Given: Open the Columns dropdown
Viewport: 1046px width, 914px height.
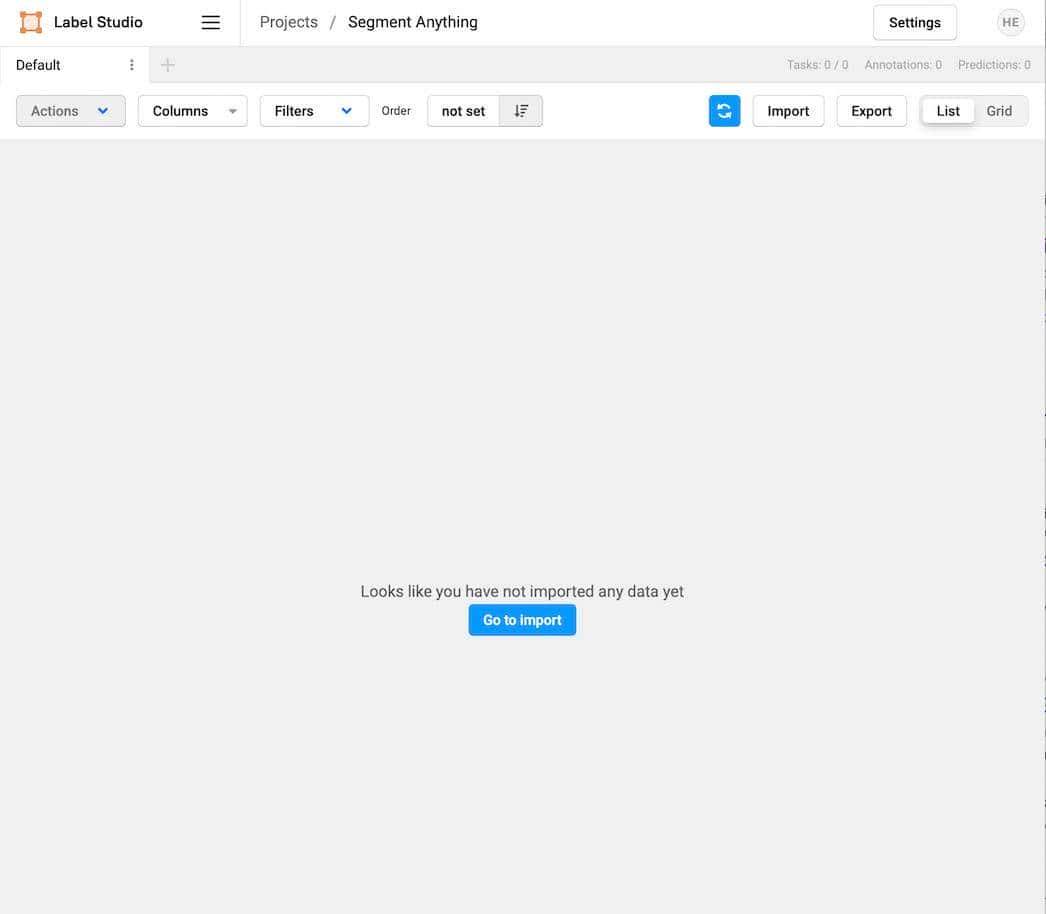Looking at the screenshot, I should (193, 111).
